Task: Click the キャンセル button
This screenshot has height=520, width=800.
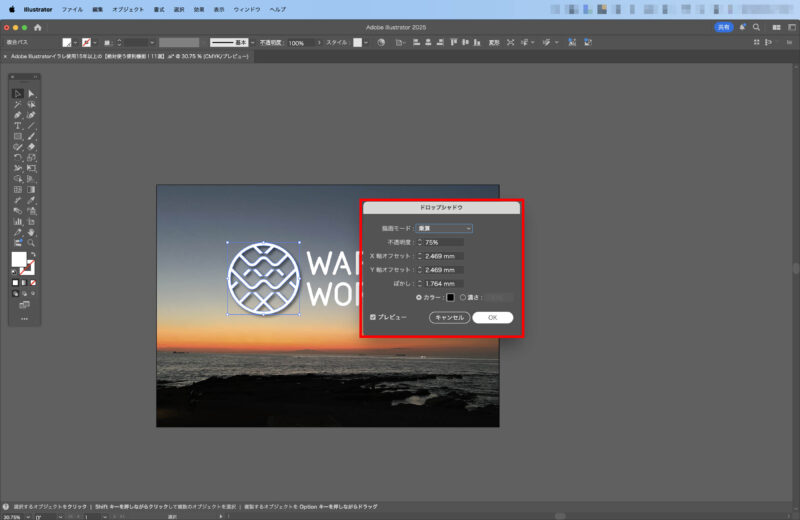Action: tap(449, 317)
